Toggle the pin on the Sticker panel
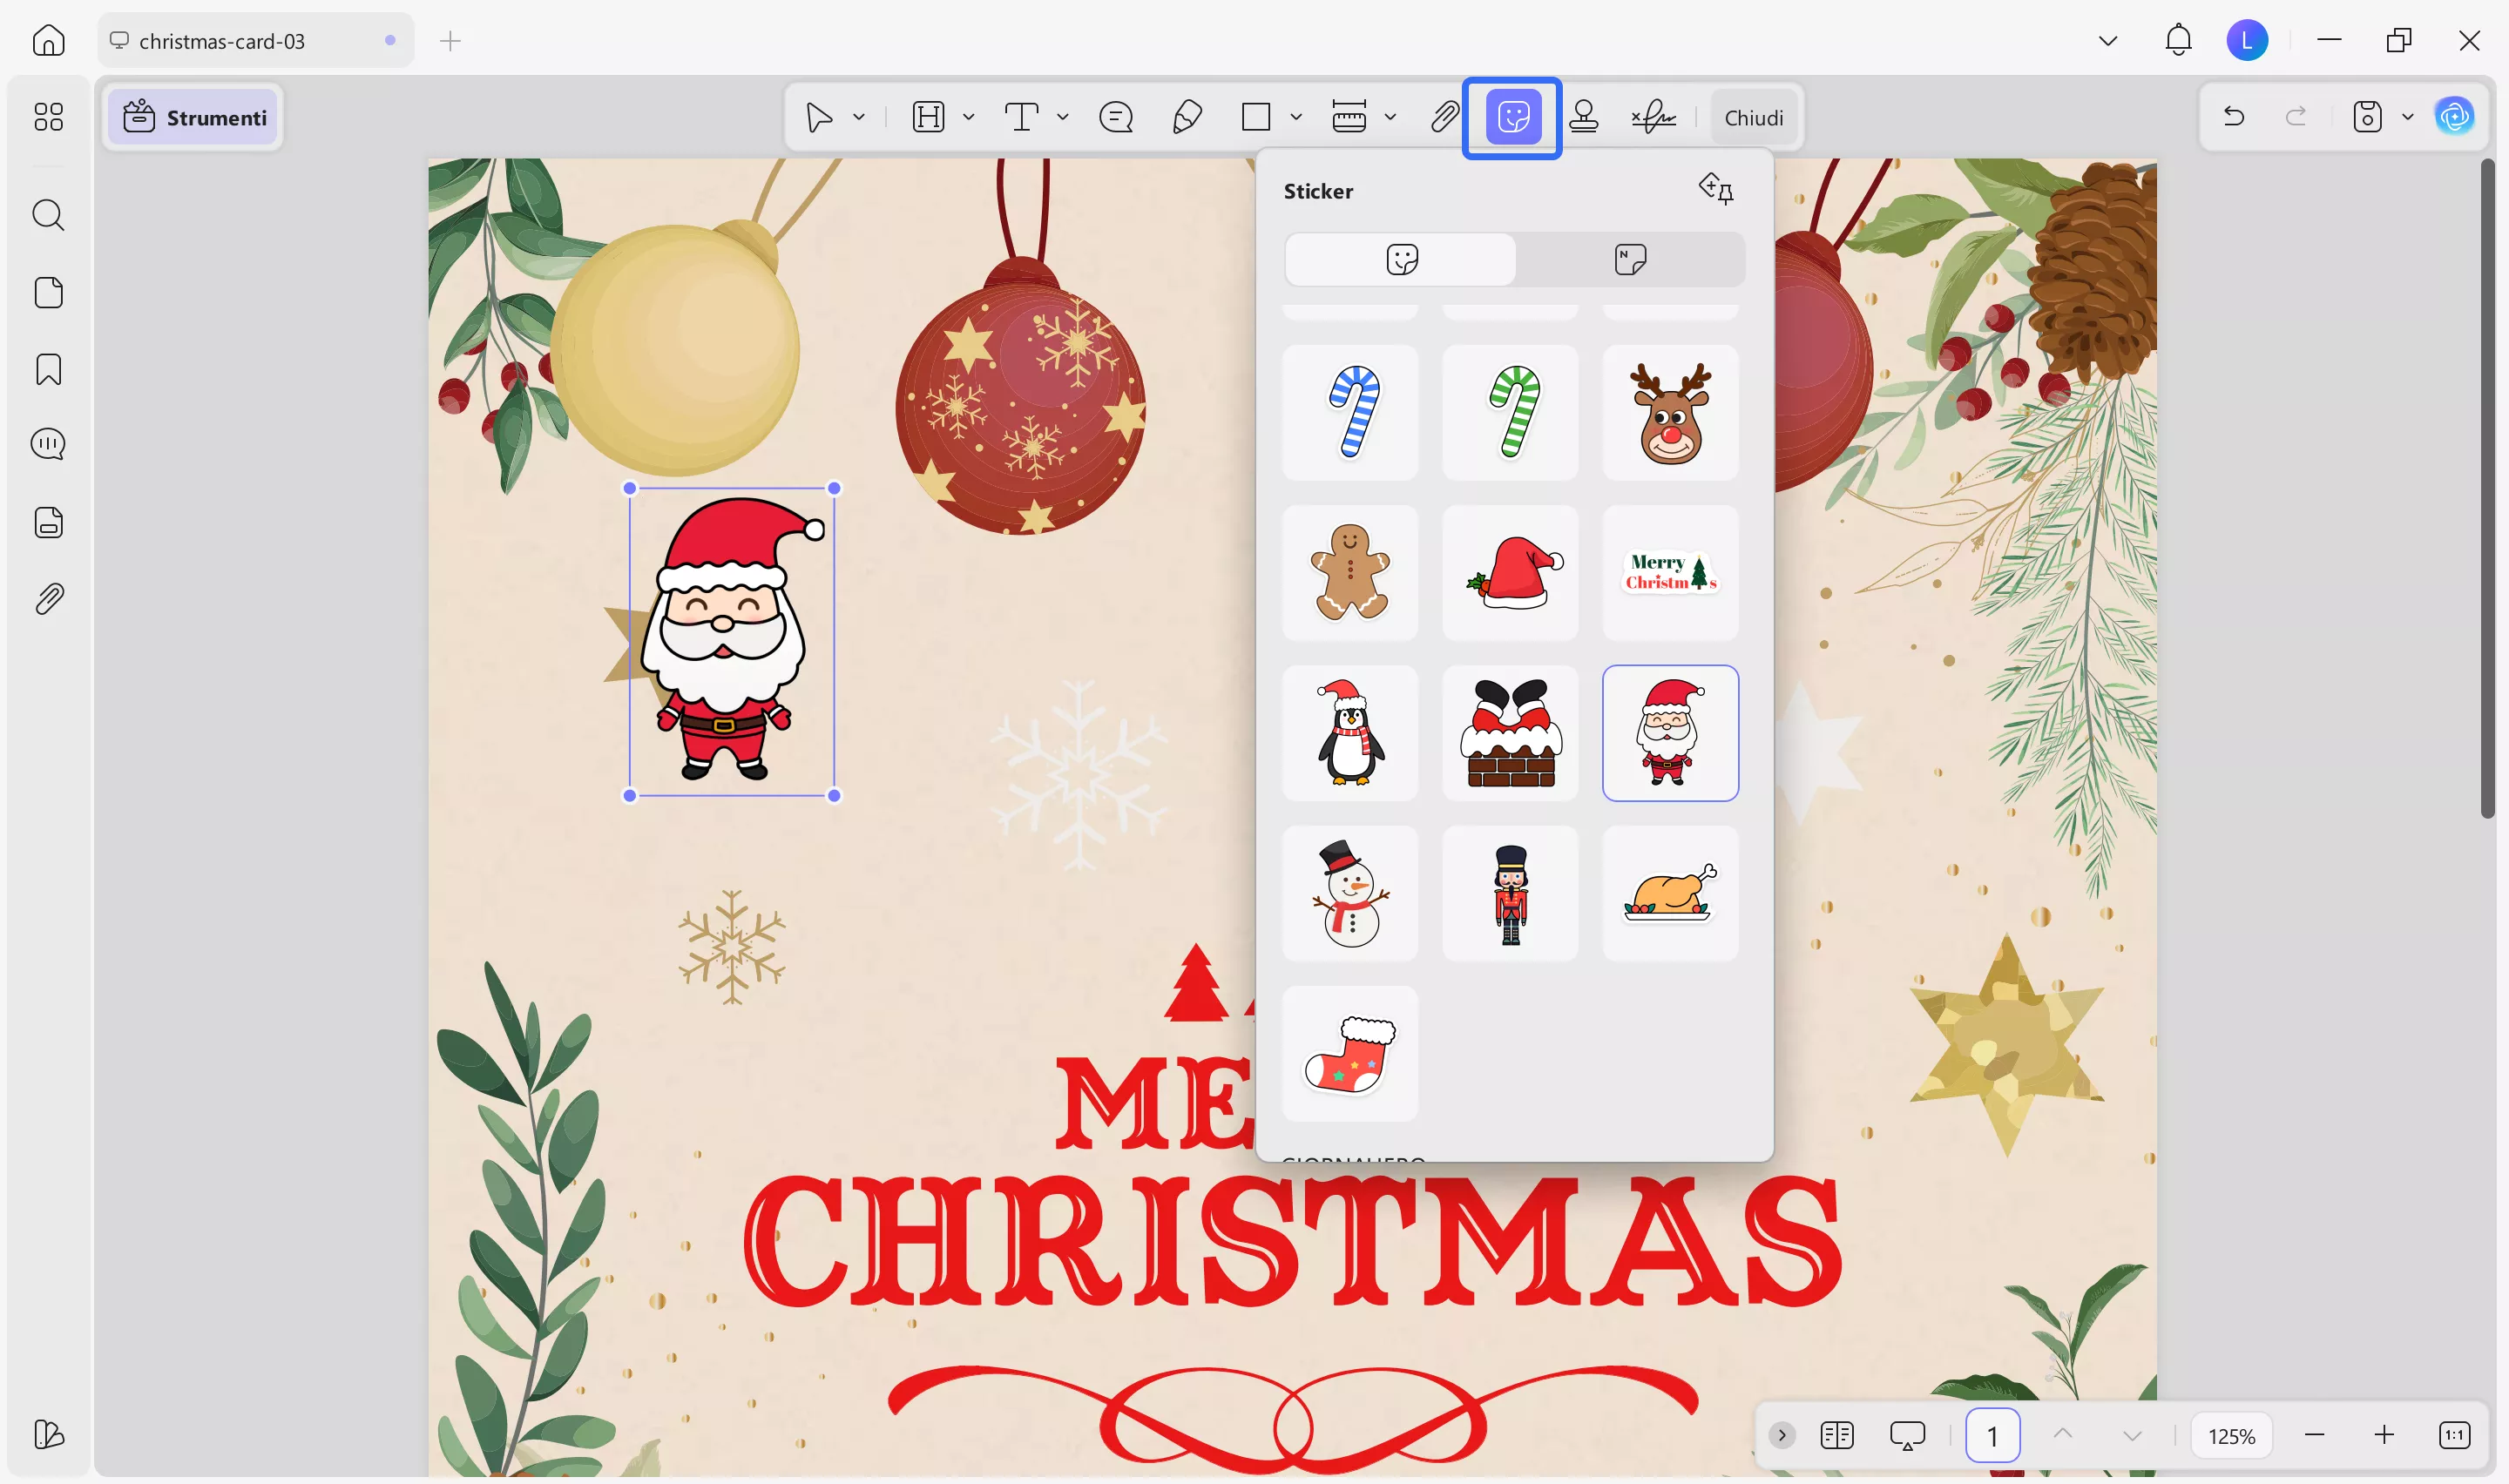Image resolution: width=2509 pixels, height=1484 pixels. pos(1717,189)
